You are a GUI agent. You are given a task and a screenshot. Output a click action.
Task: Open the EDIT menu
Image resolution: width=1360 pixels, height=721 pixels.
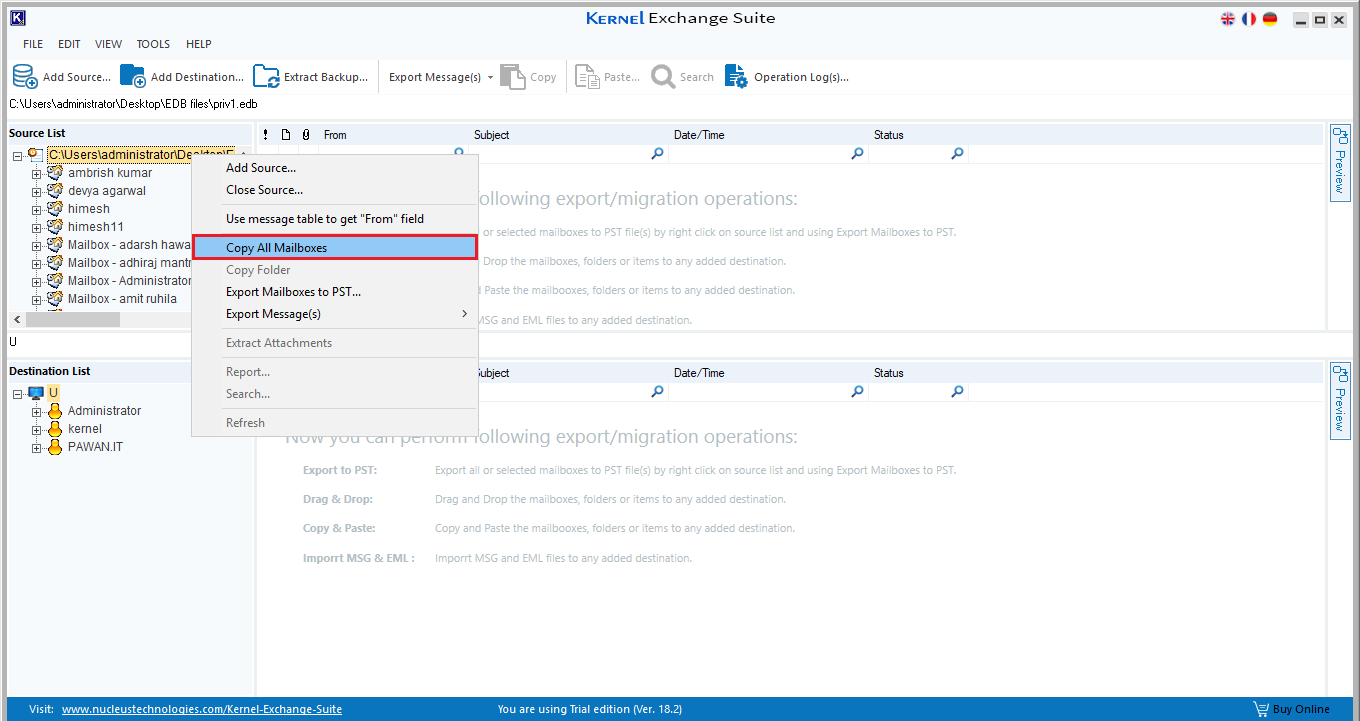pyautogui.click(x=69, y=44)
